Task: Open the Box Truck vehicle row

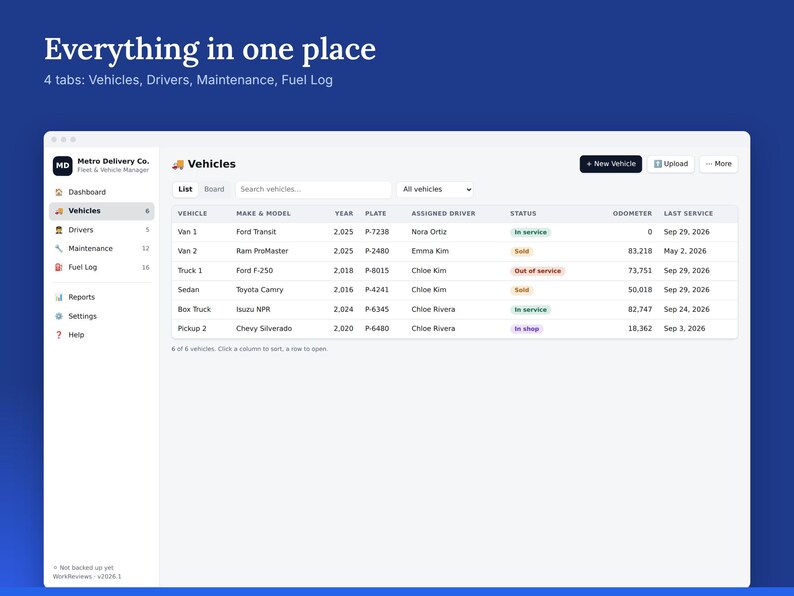Action: (454, 309)
